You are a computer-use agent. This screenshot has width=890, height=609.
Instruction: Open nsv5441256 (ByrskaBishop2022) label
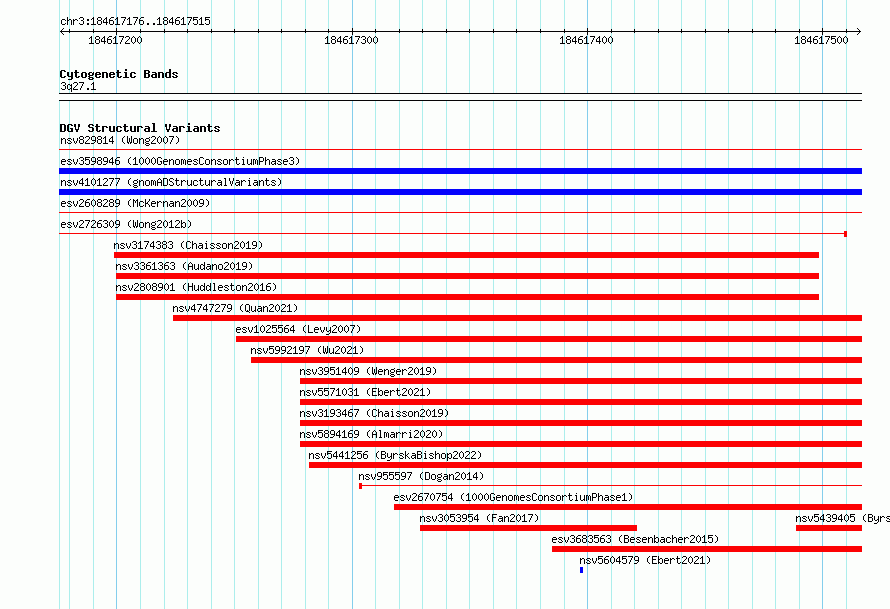[x=395, y=455]
